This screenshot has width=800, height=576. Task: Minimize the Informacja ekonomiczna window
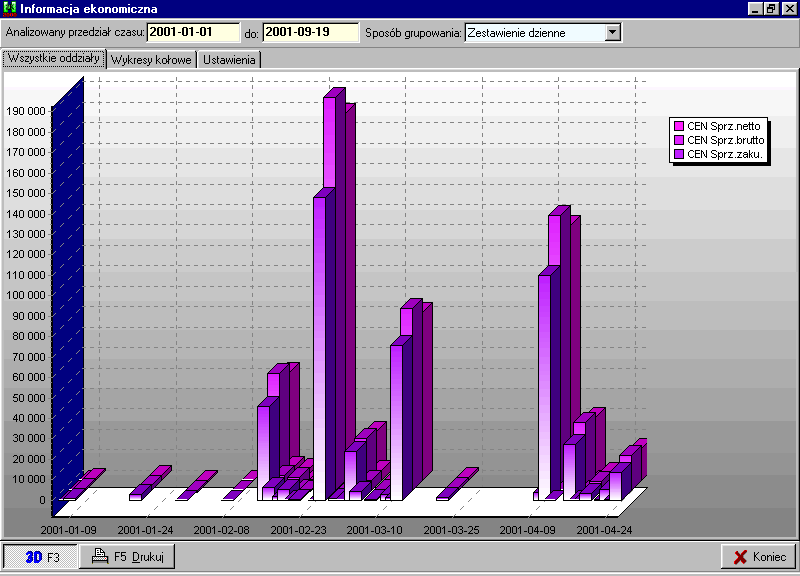click(755, 9)
